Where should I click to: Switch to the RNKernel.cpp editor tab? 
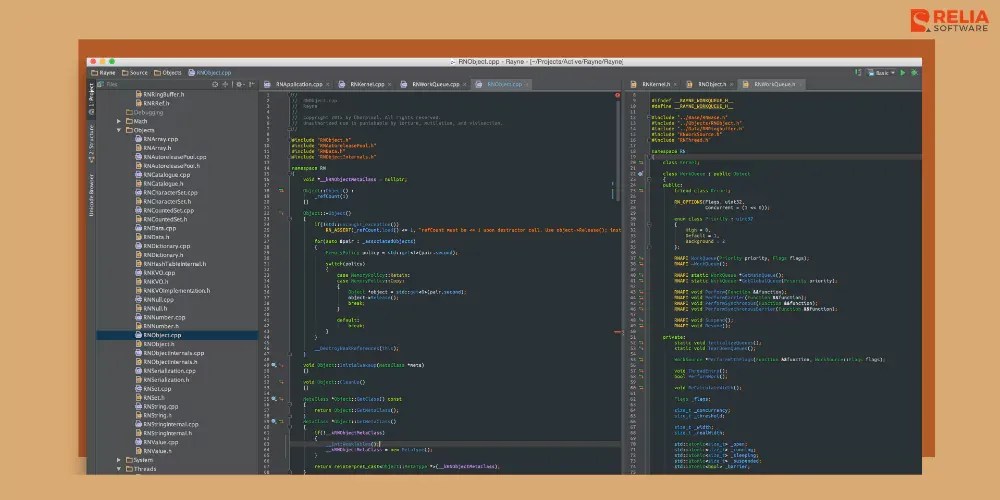pyautogui.click(x=364, y=84)
